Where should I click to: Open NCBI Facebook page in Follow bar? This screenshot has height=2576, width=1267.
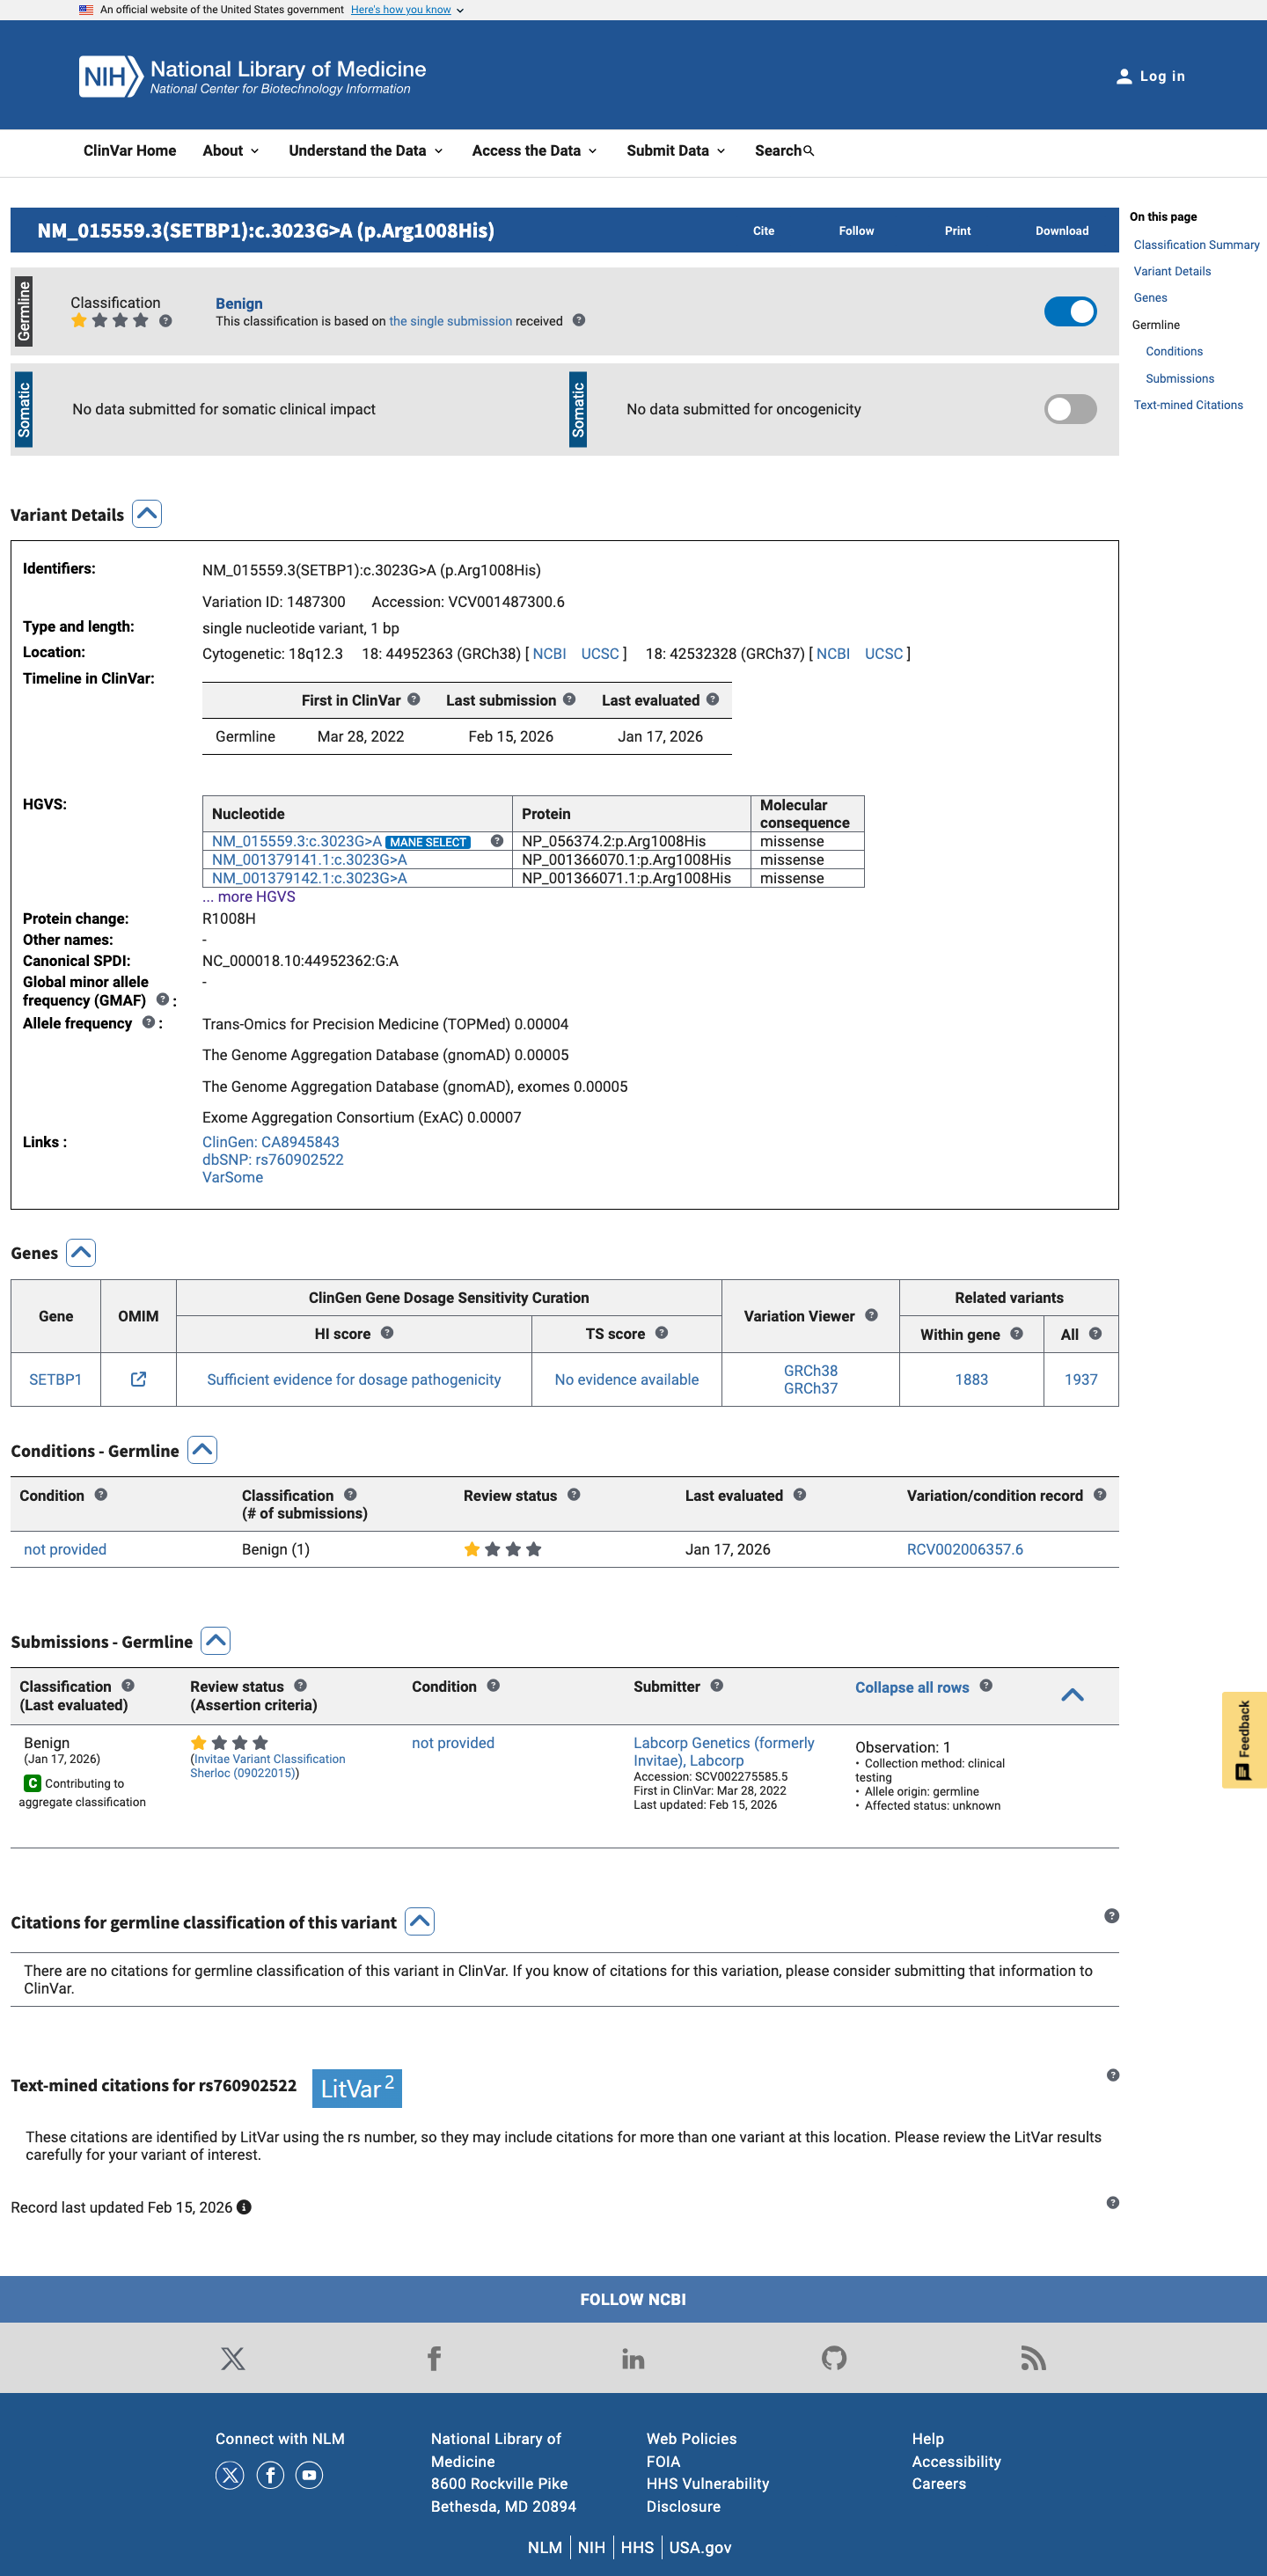[434, 2359]
